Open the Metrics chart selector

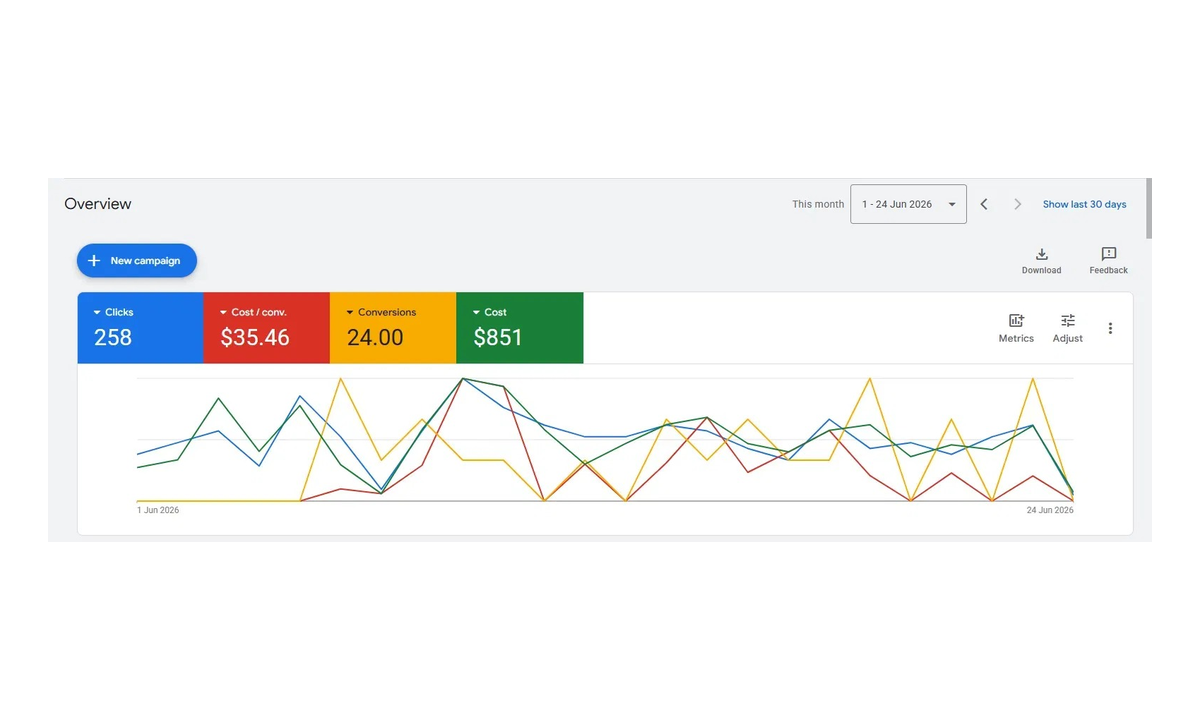[1016, 328]
